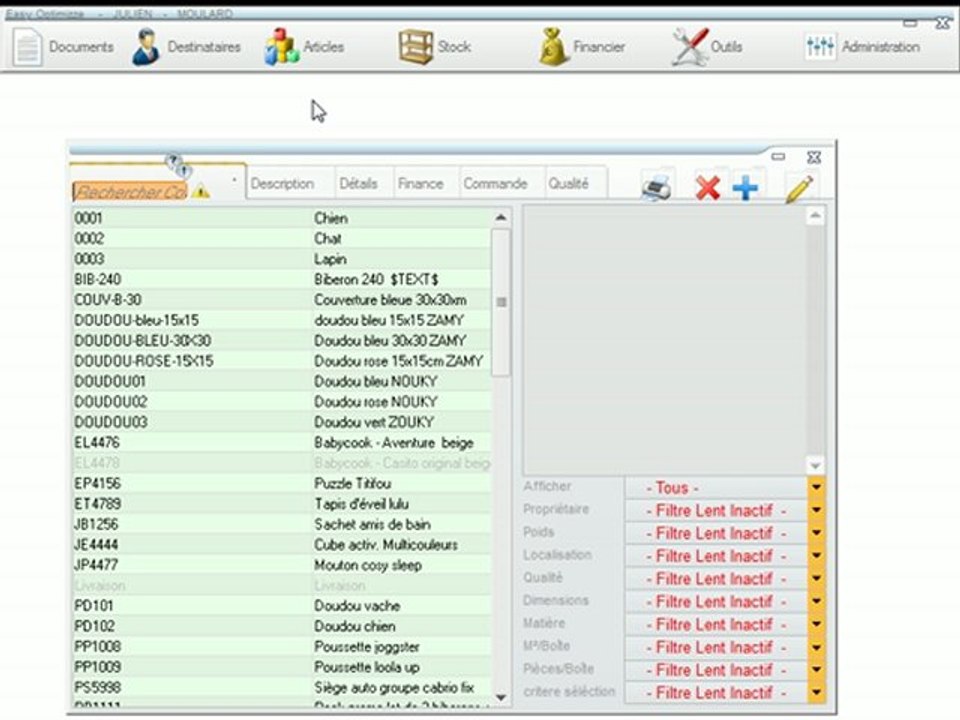Expand the critère séléction filter dropdown
Viewport: 960px width, 720px height.
[816, 692]
